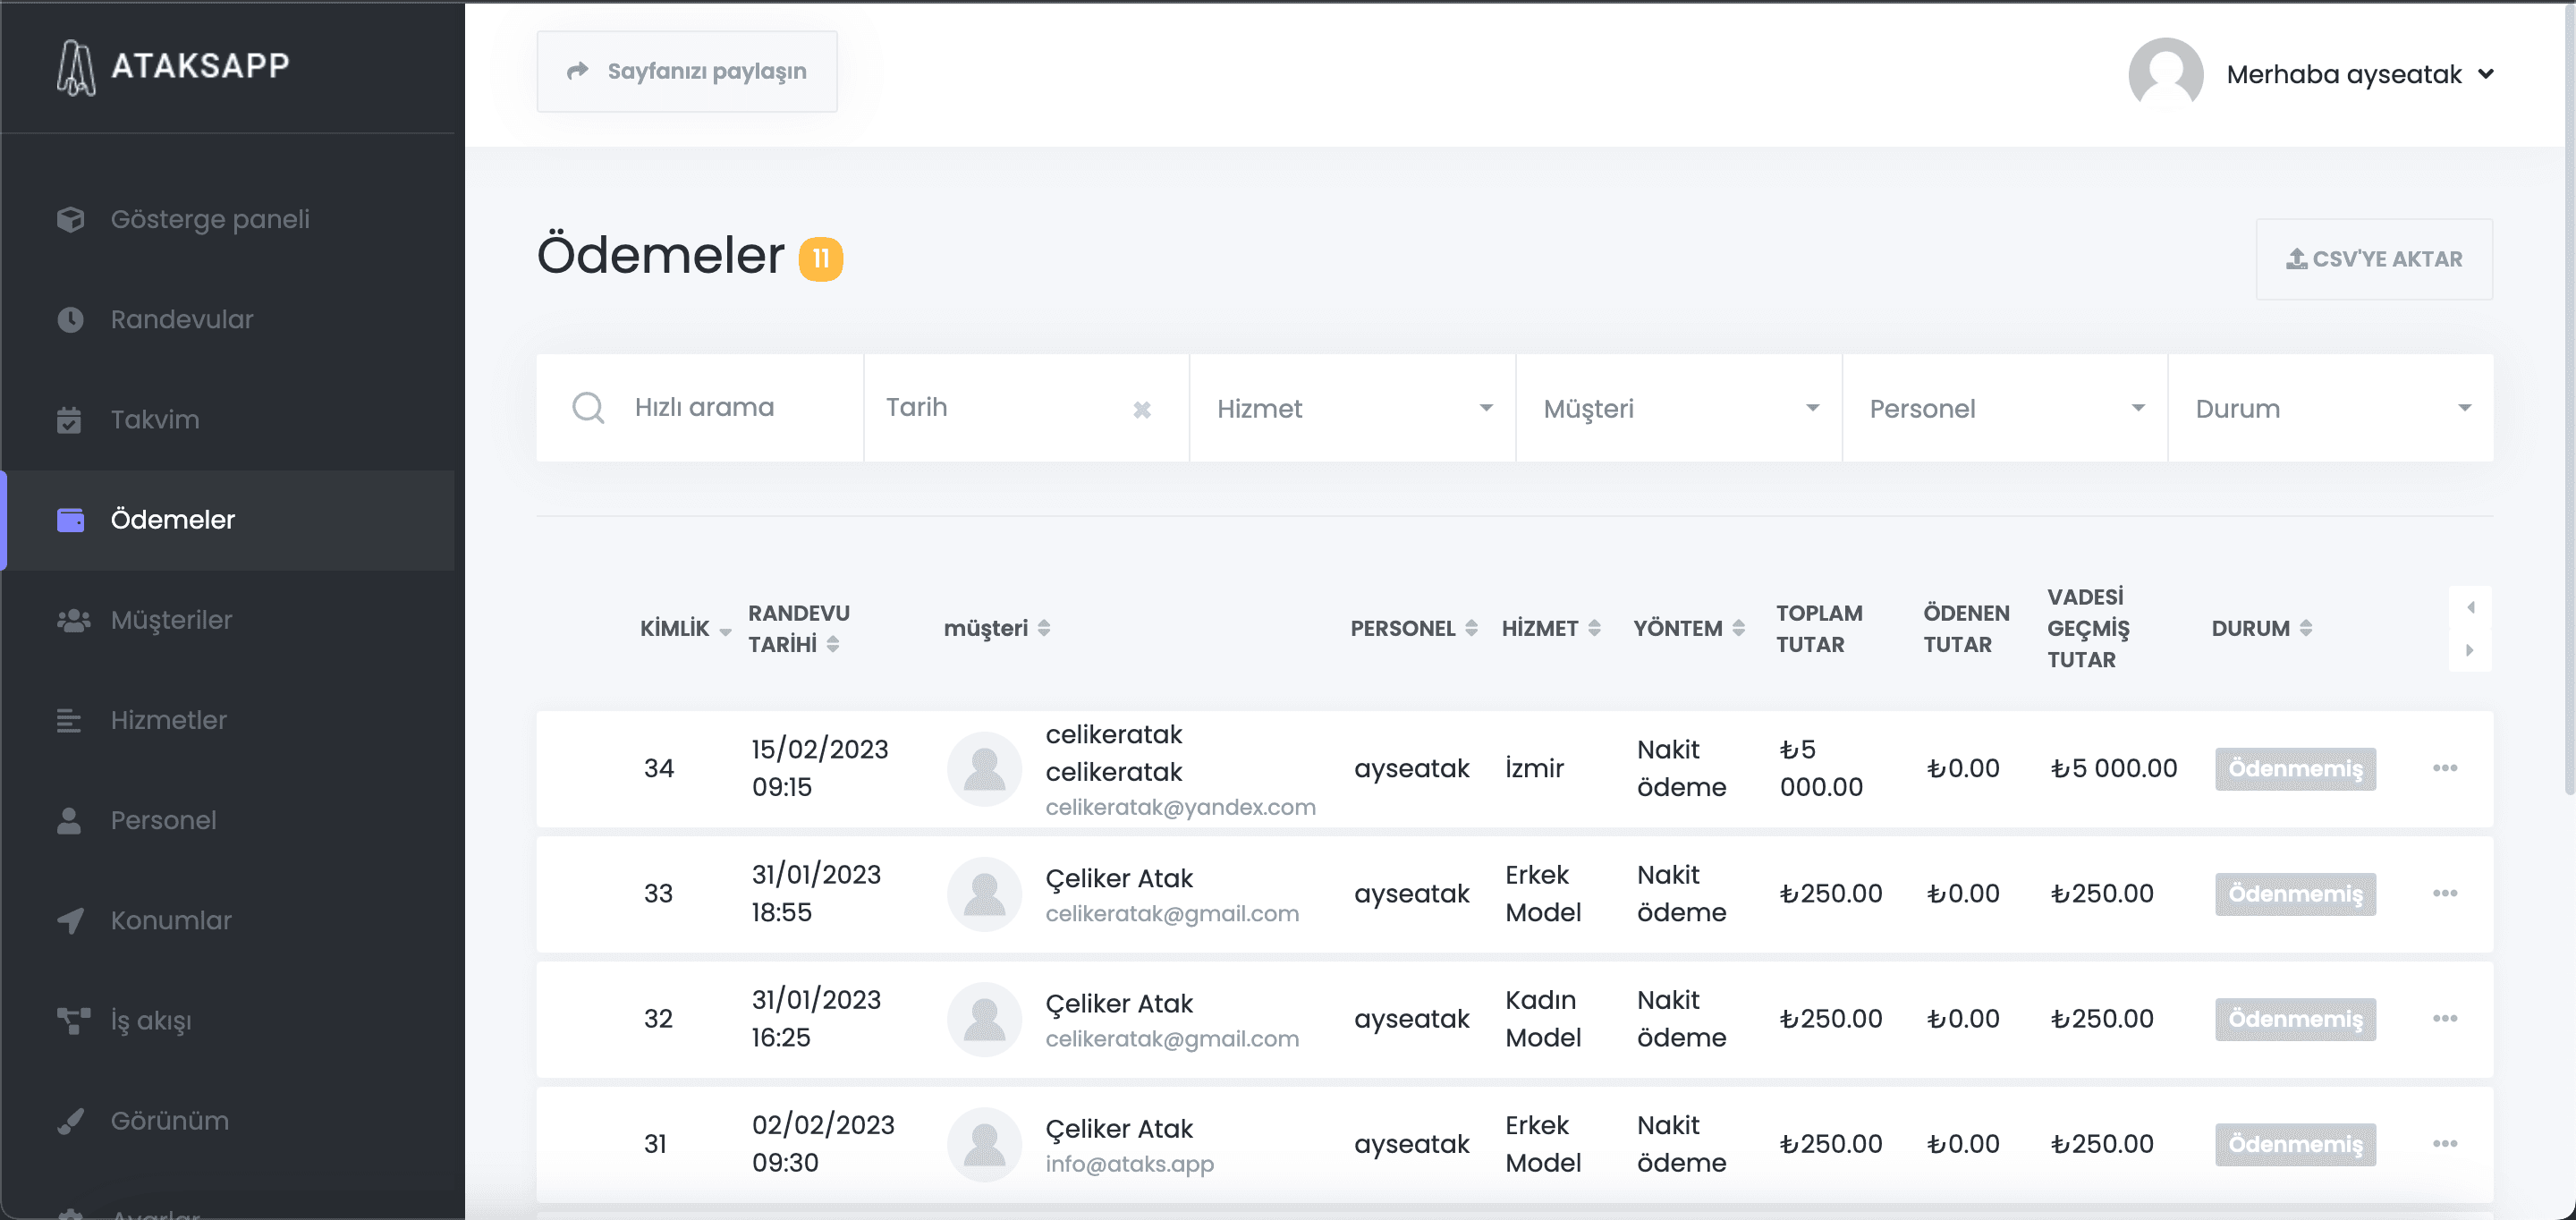
Task: Click date 31/01/2023 16:25
Action: [816, 1018]
